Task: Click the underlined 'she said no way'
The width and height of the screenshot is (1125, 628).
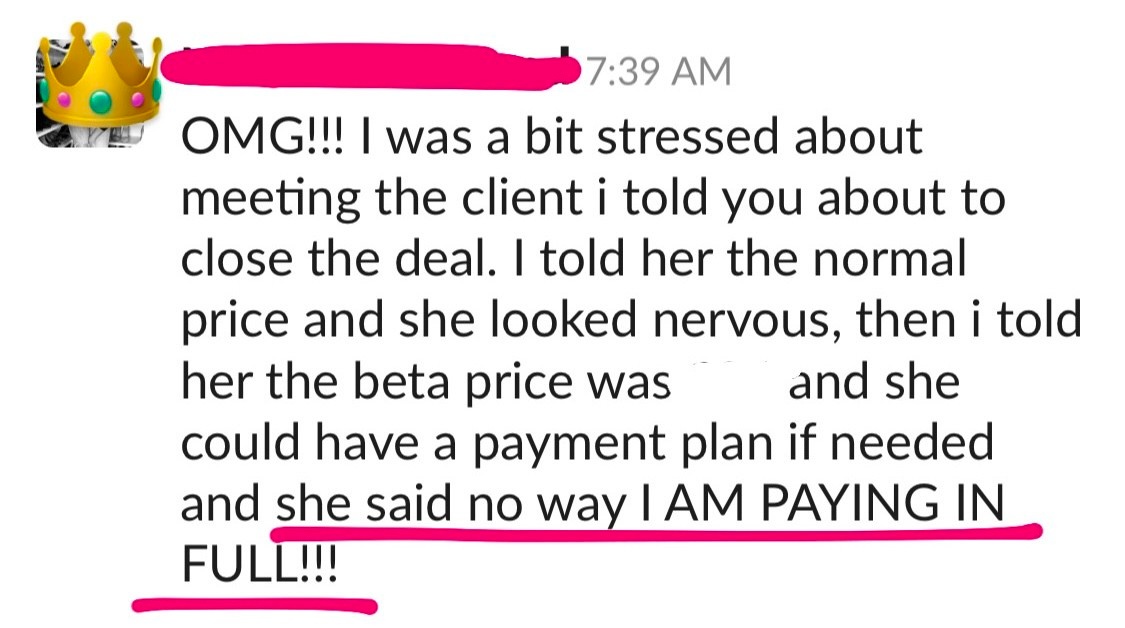Action: click(x=451, y=505)
